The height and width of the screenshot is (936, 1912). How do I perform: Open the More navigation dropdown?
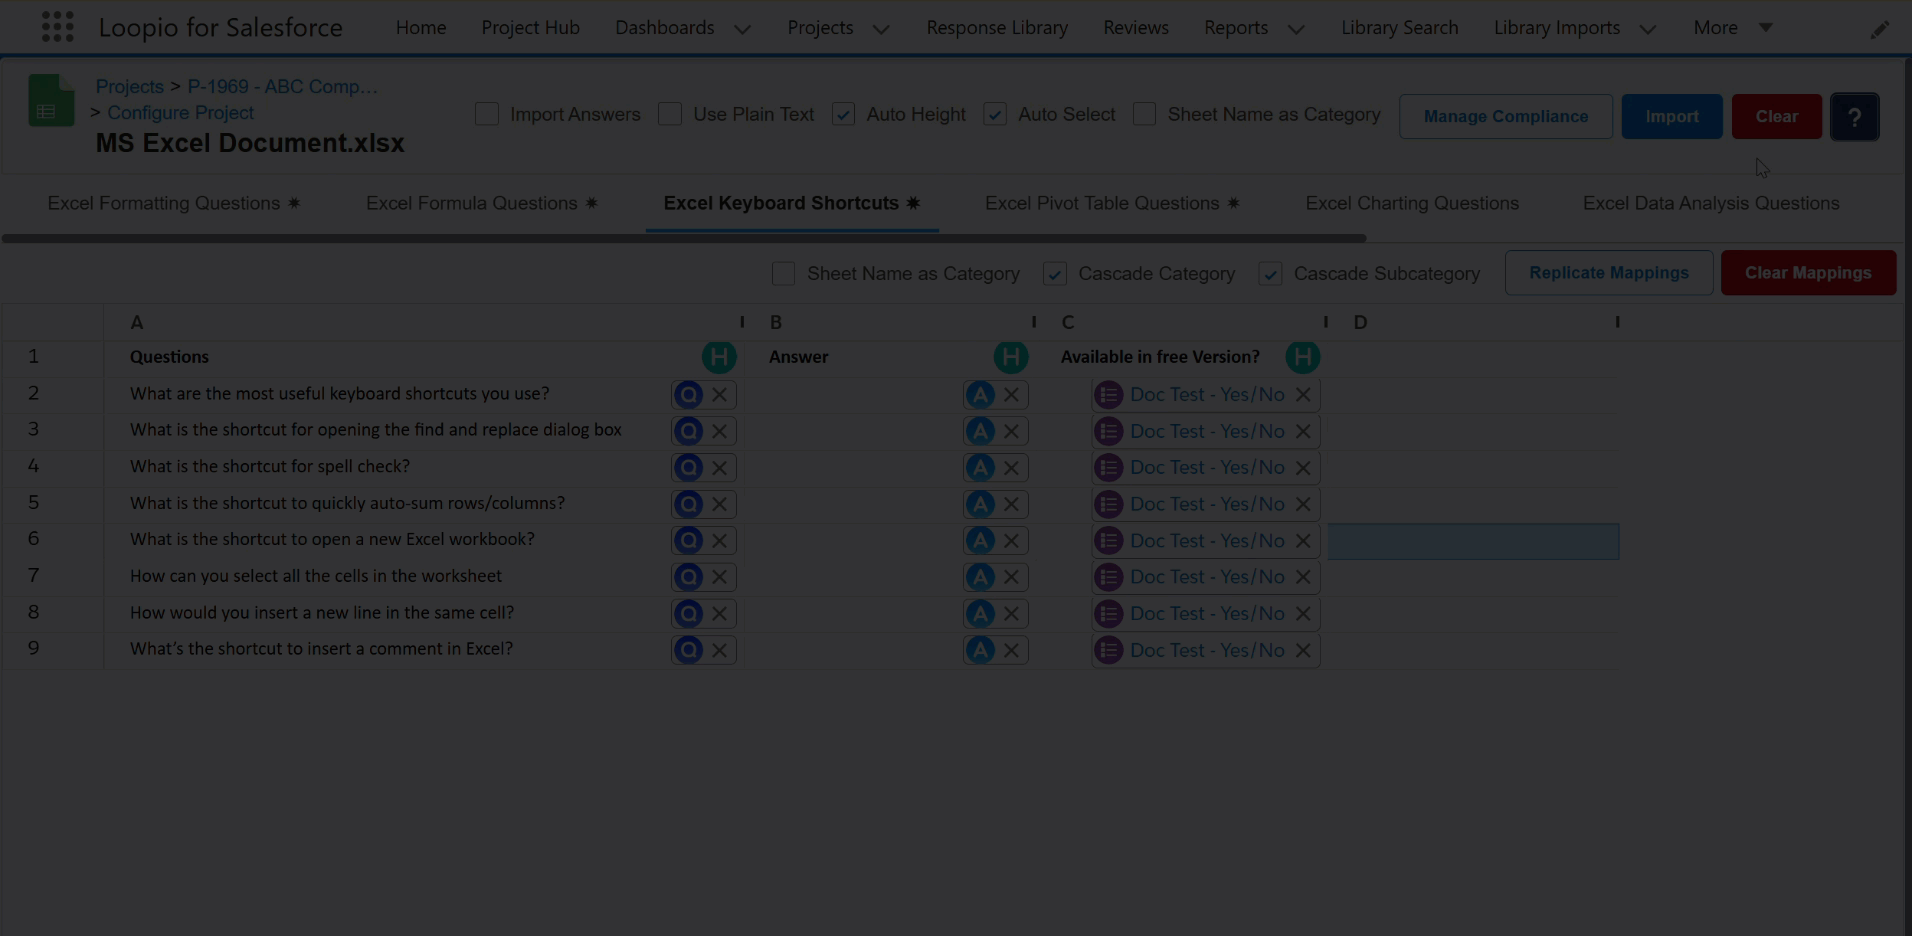[1733, 28]
